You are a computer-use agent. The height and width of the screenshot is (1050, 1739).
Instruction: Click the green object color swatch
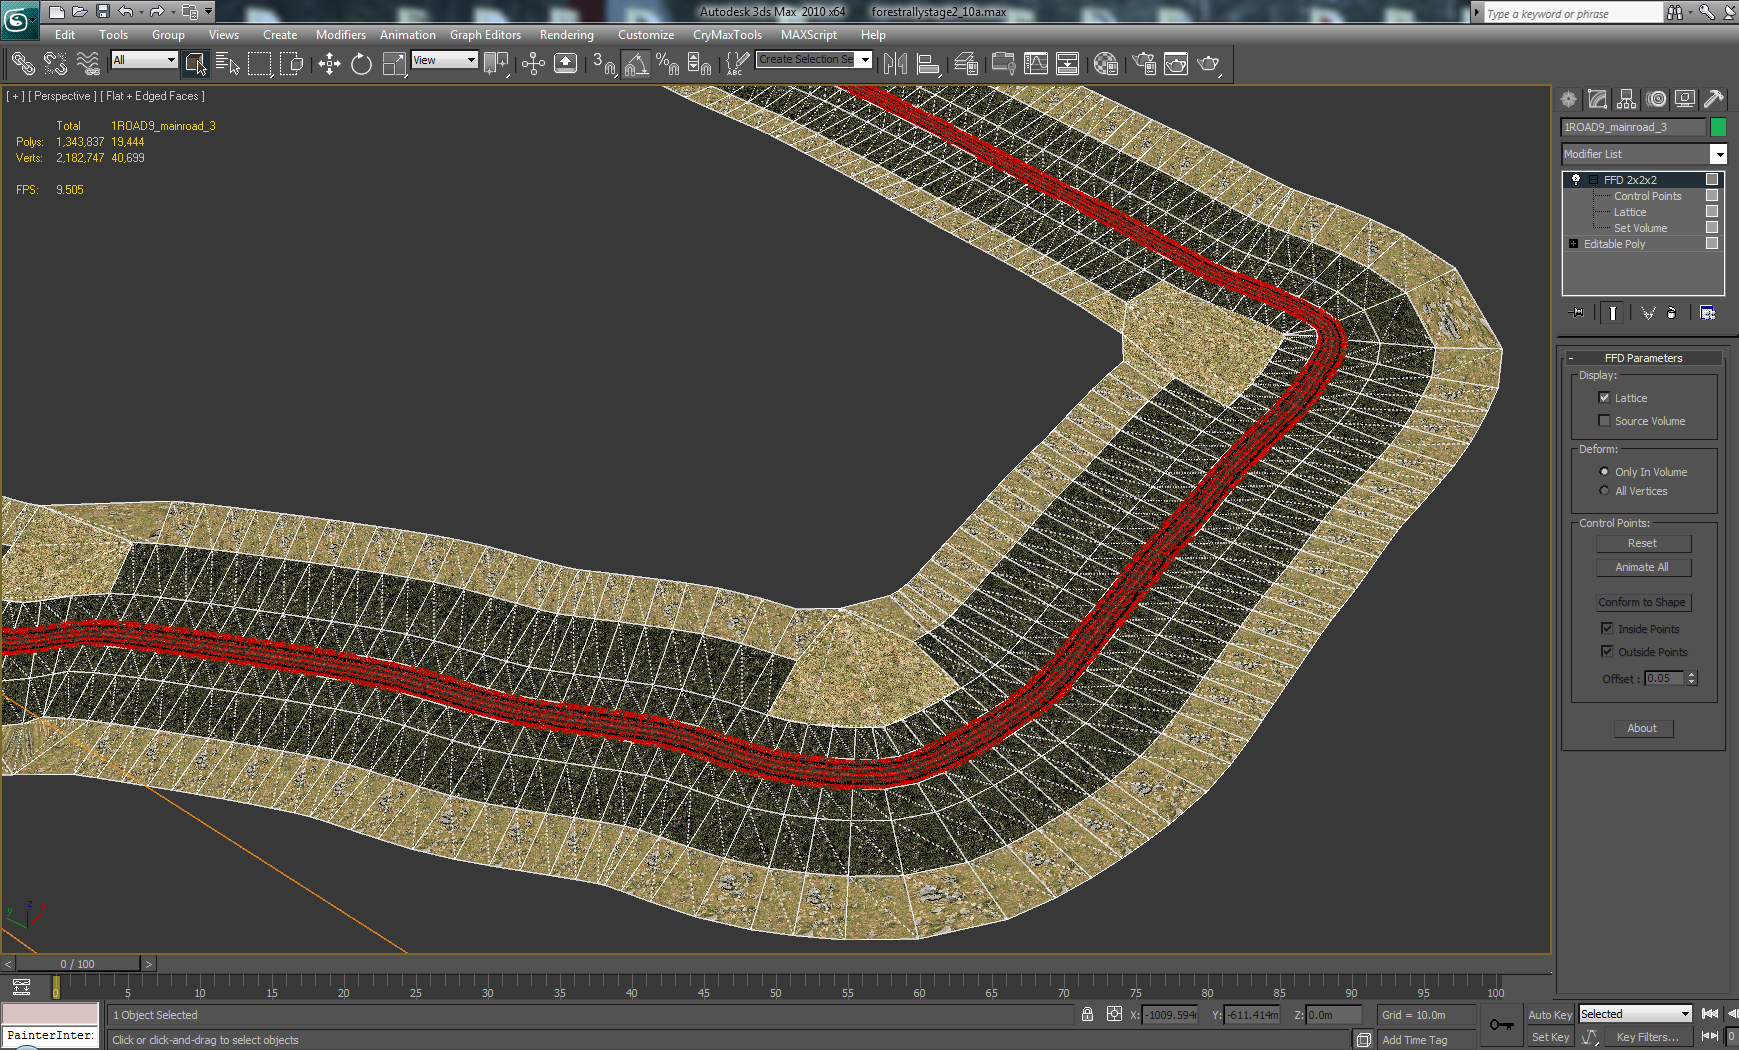pyautogui.click(x=1718, y=127)
